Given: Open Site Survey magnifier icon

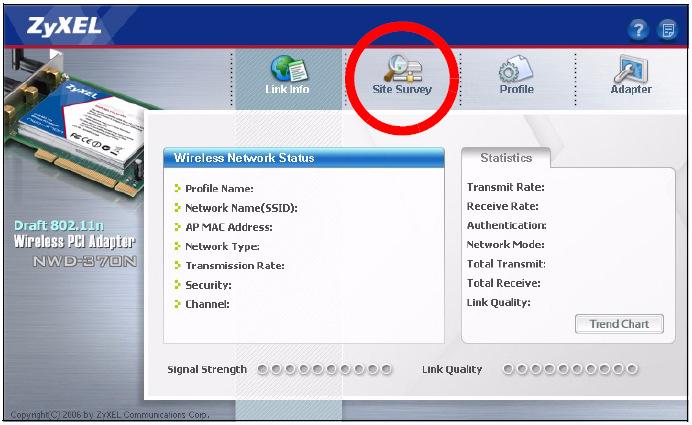Looking at the screenshot, I should click(x=403, y=68).
